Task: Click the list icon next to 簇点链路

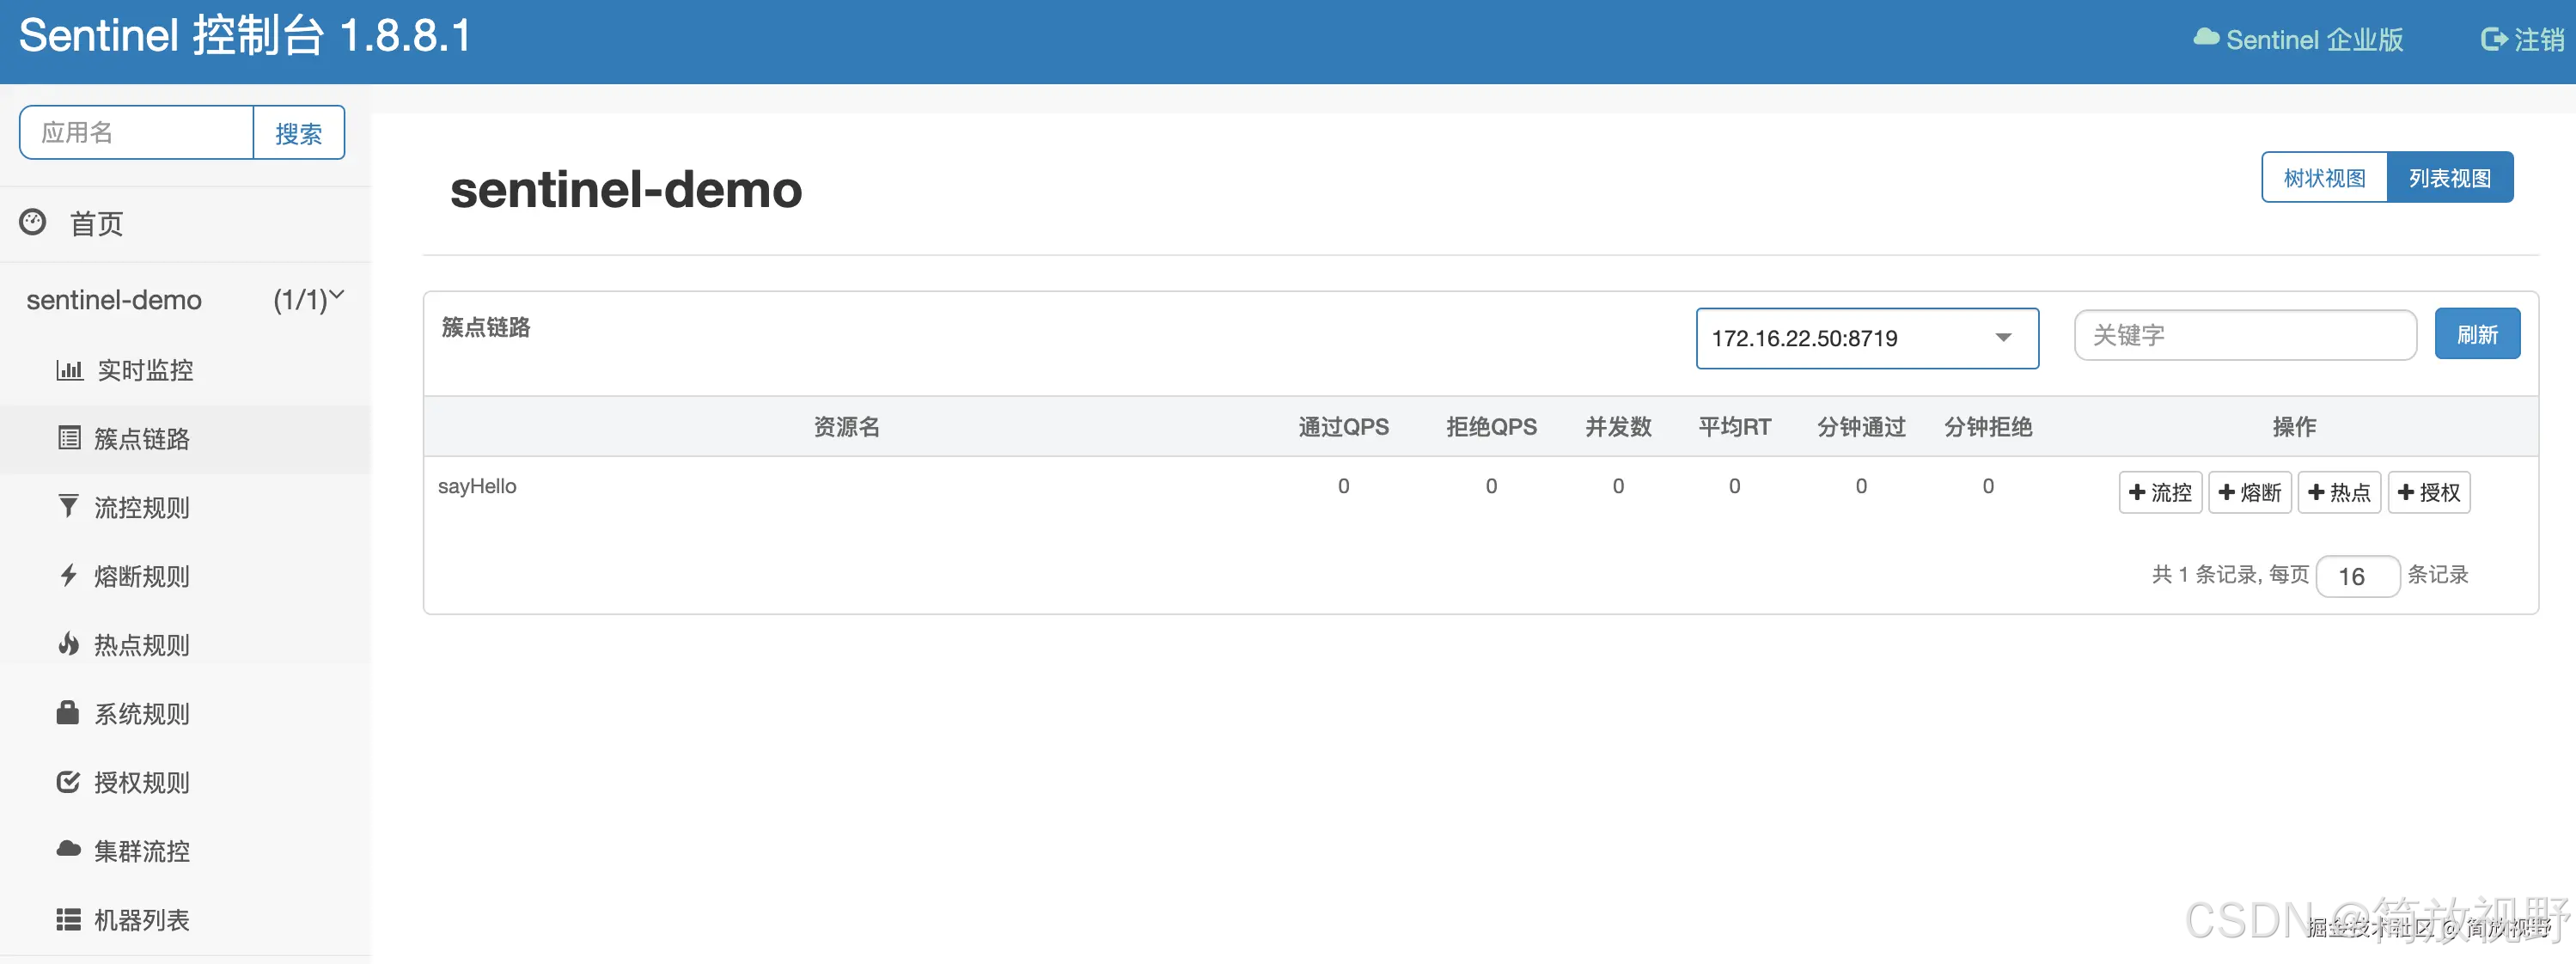Action: pyautogui.click(x=69, y=438)
